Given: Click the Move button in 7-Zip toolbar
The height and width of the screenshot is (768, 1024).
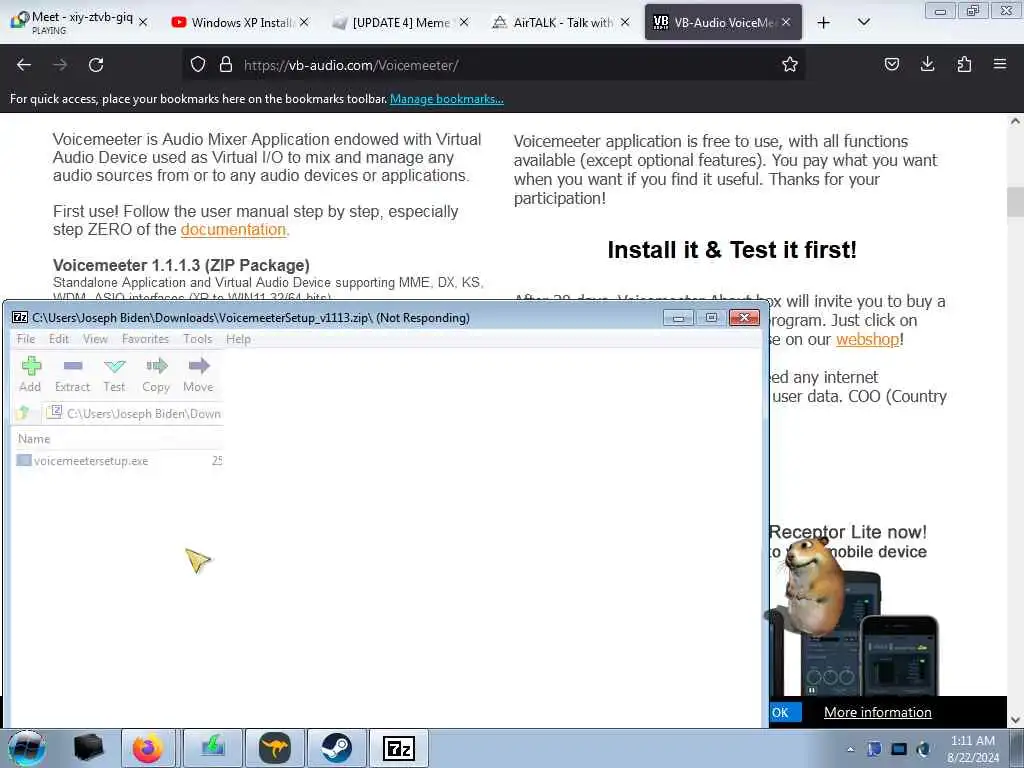Looking at the screenshot, I should pos(199,374).
